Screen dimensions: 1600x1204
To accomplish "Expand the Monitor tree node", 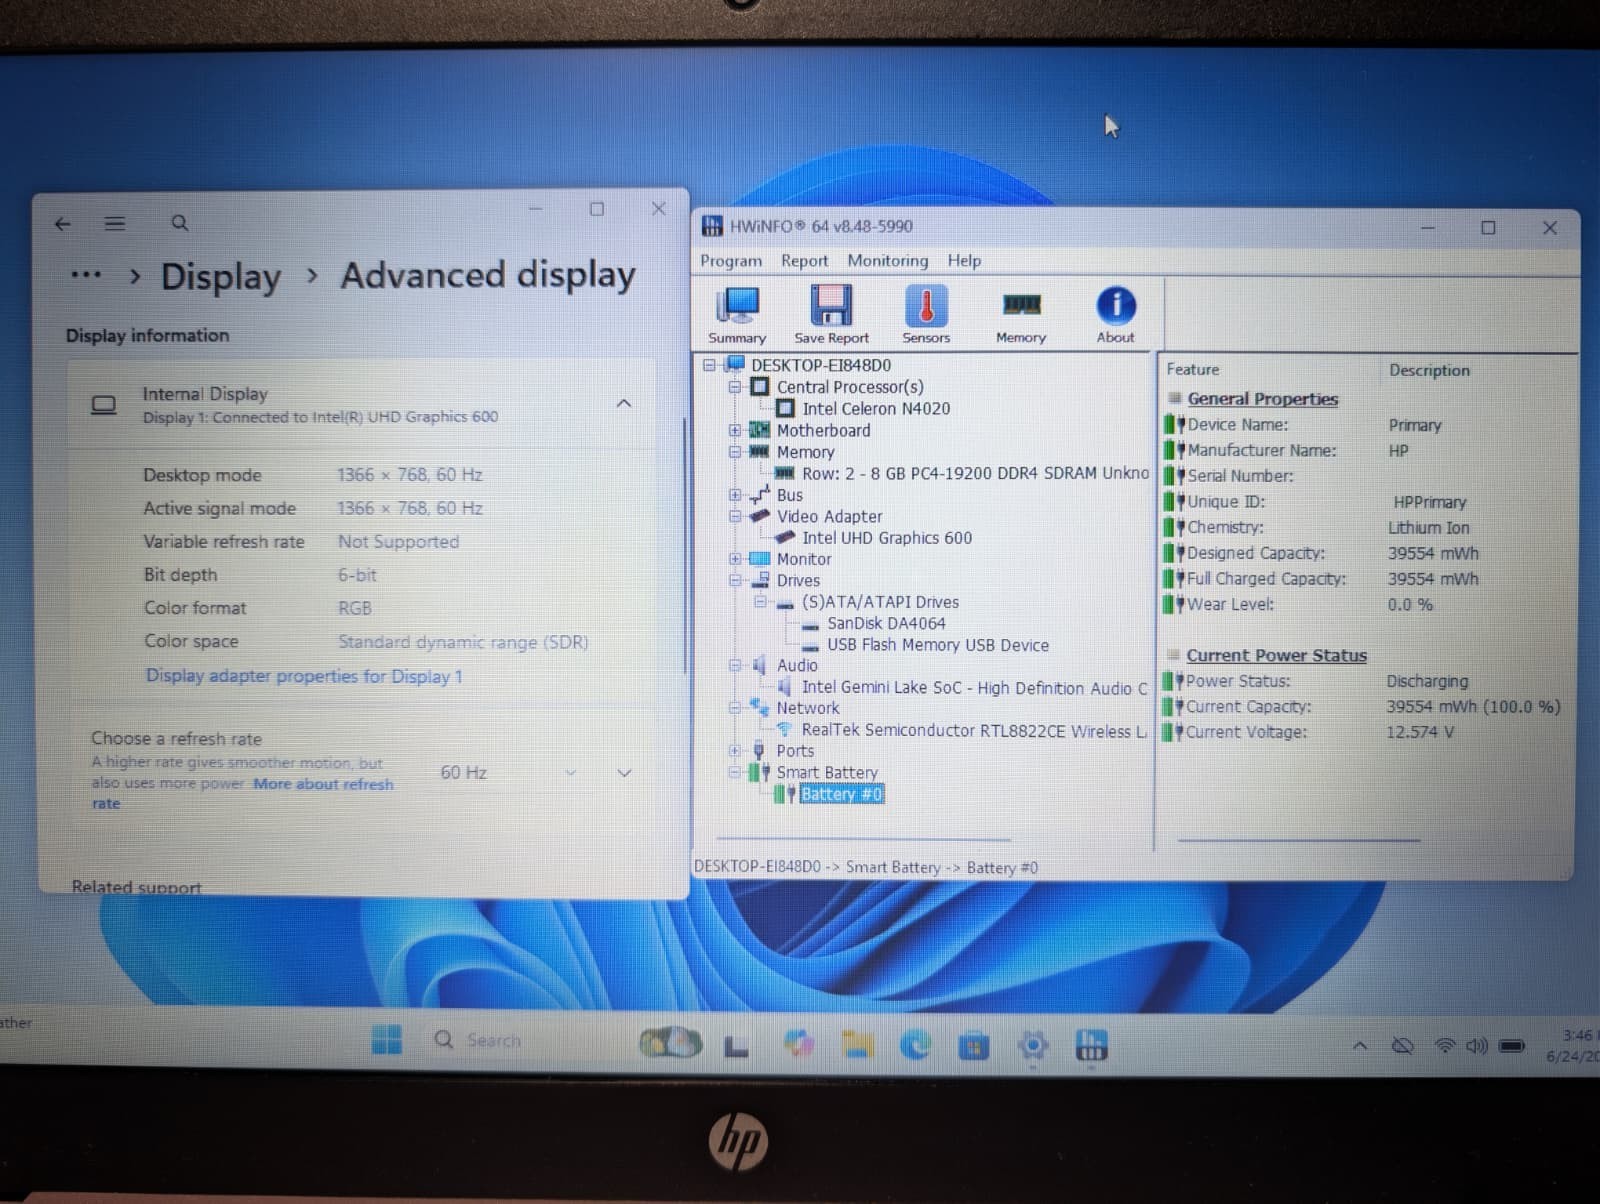I will click(735, 559).
